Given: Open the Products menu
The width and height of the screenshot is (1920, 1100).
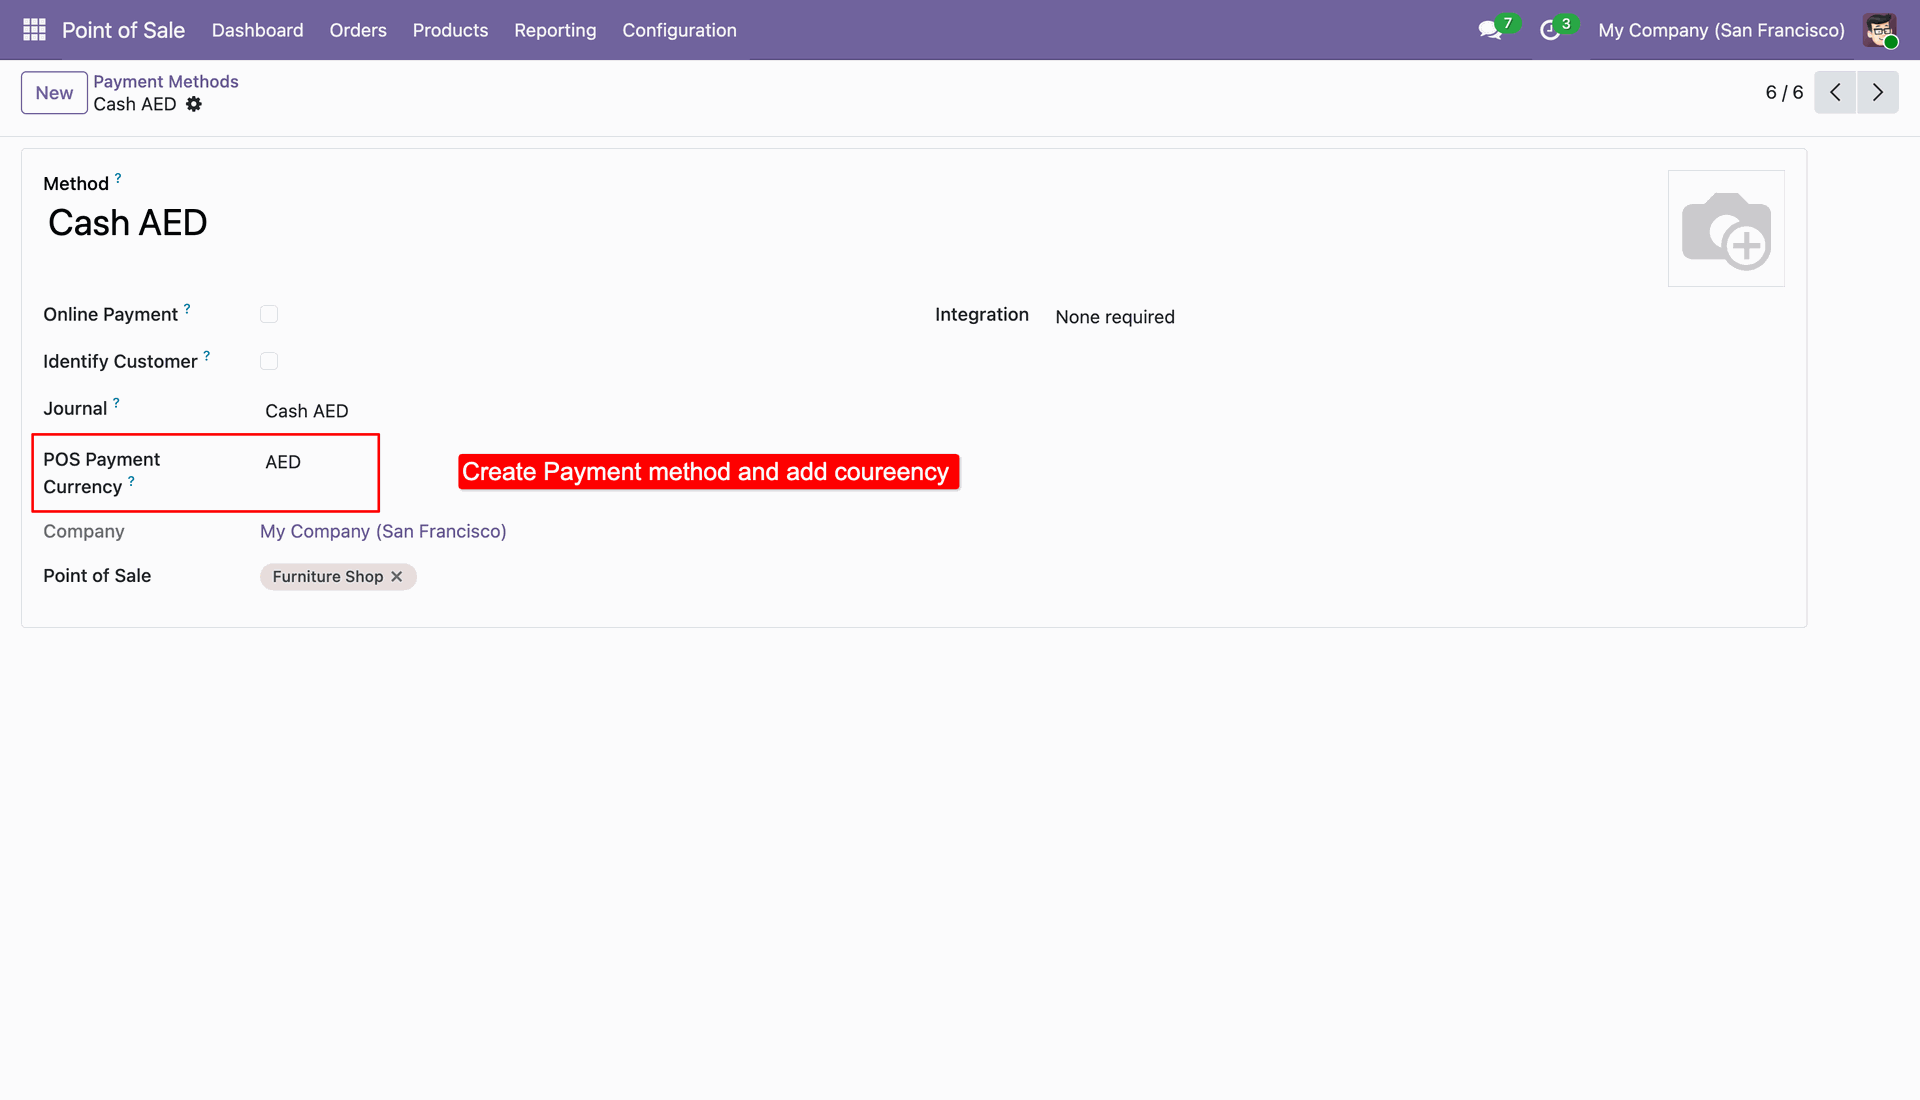Looking at the screenshot, I should pyautogui.click(x=450, y=30).
